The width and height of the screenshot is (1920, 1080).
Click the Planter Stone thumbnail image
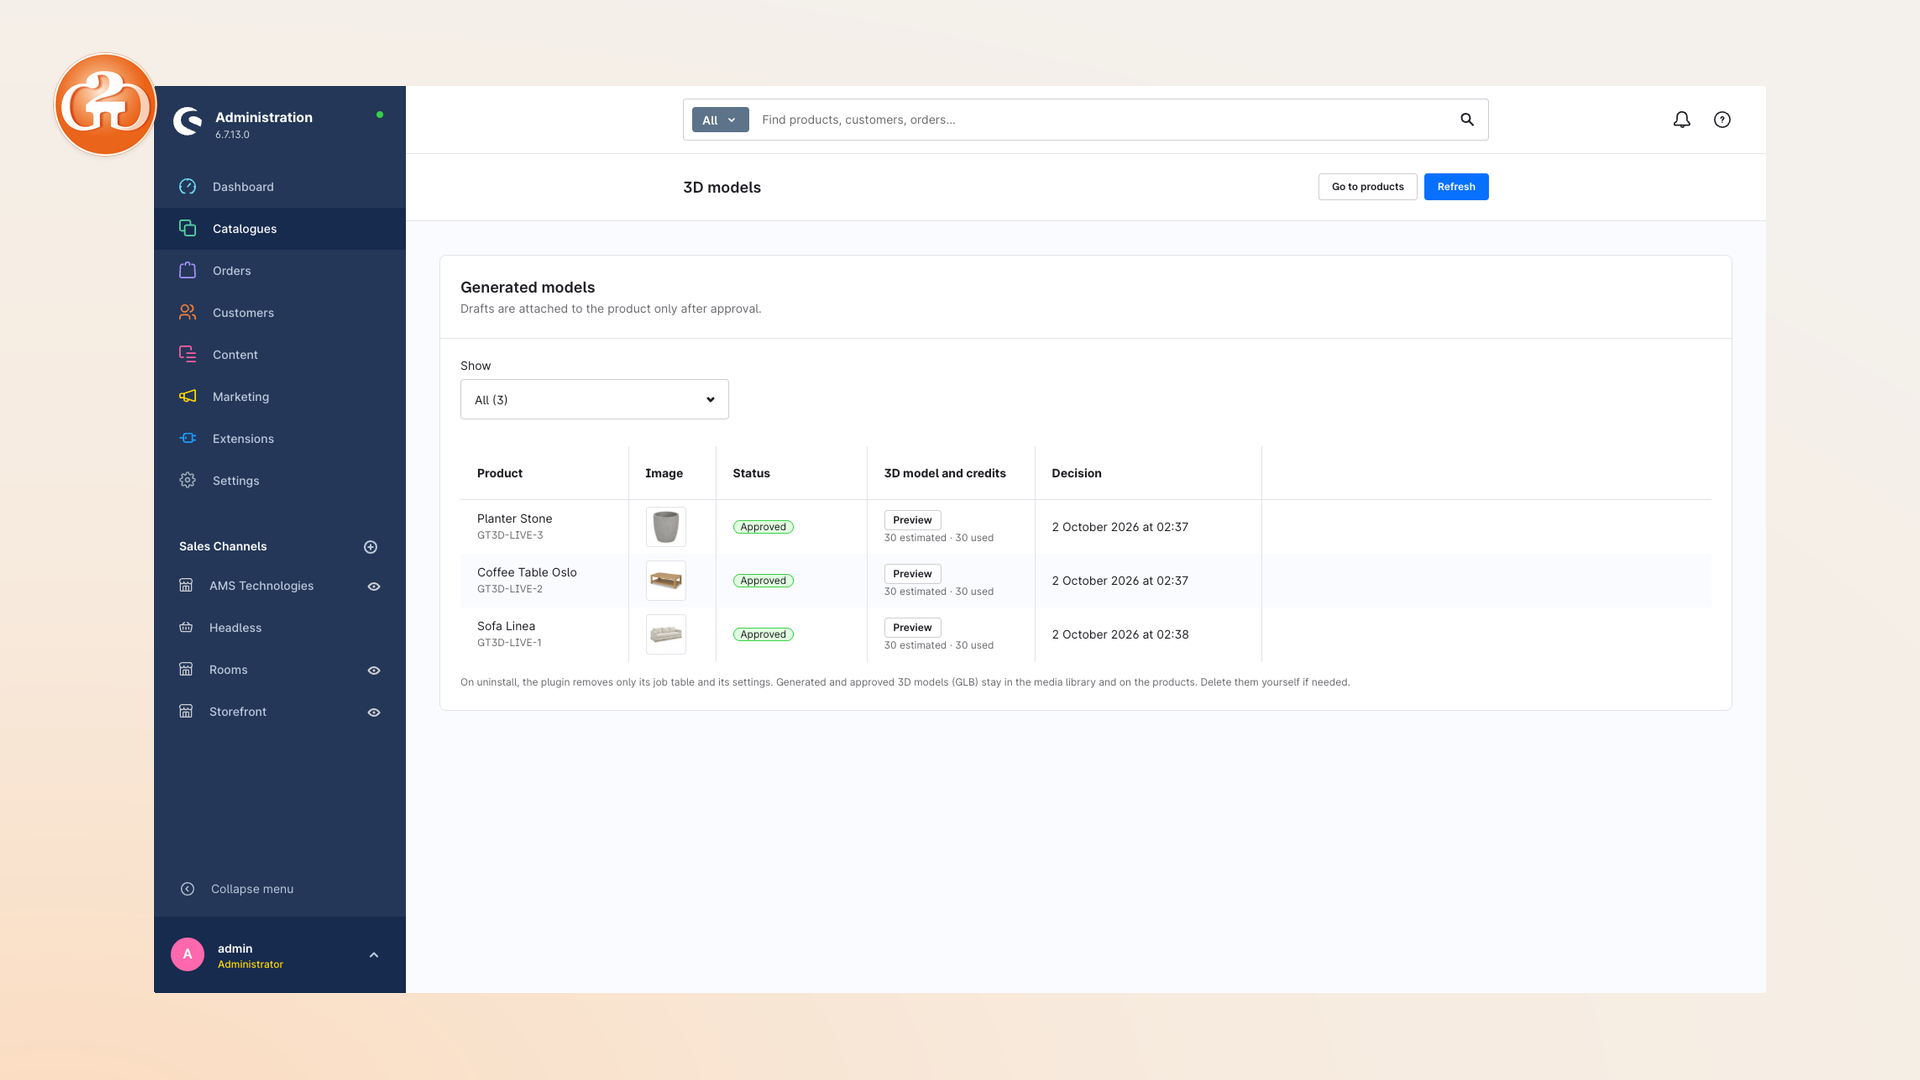[x=666, y=527]
